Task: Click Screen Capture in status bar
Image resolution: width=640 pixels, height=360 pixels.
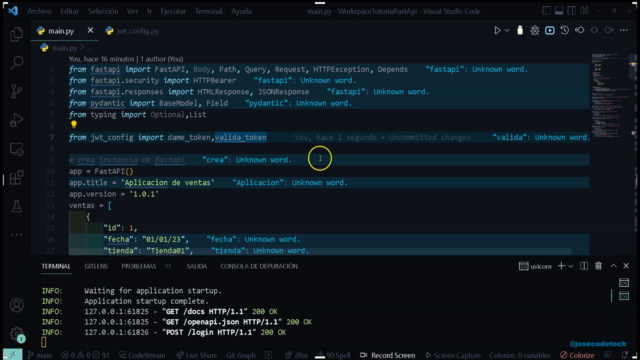Action: pos(453,355)
